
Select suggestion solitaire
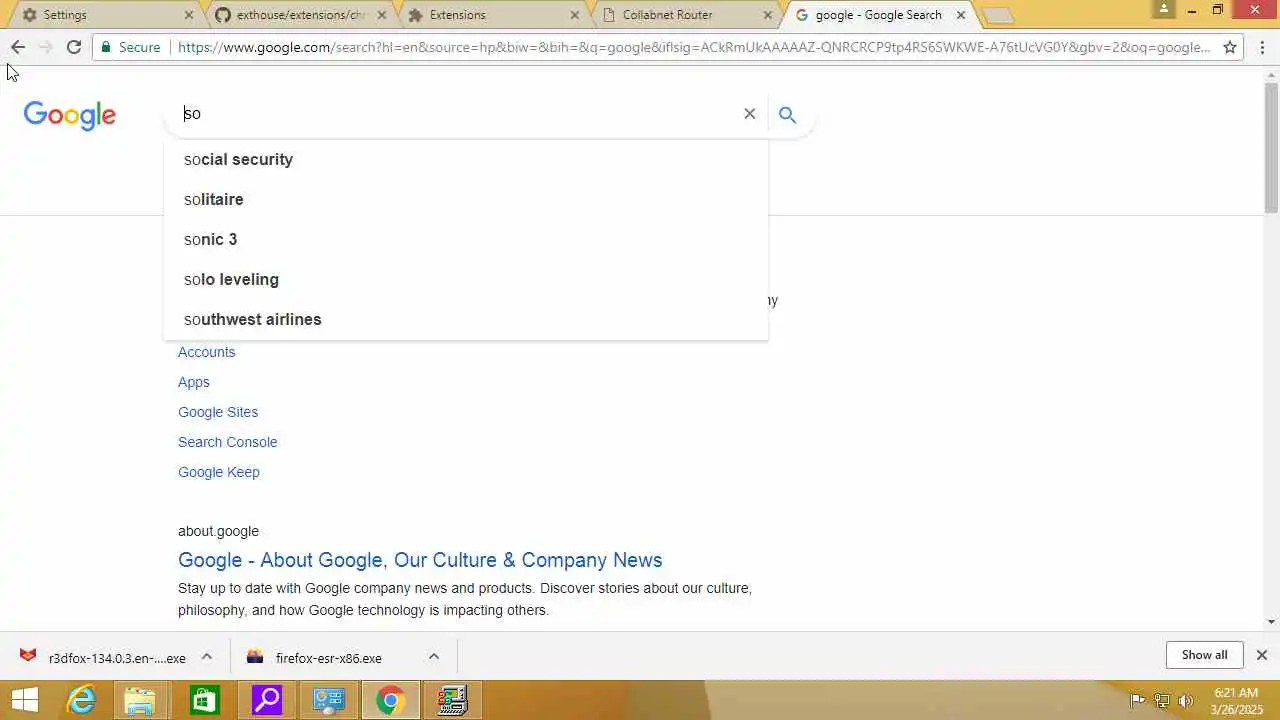coord(466,200)
